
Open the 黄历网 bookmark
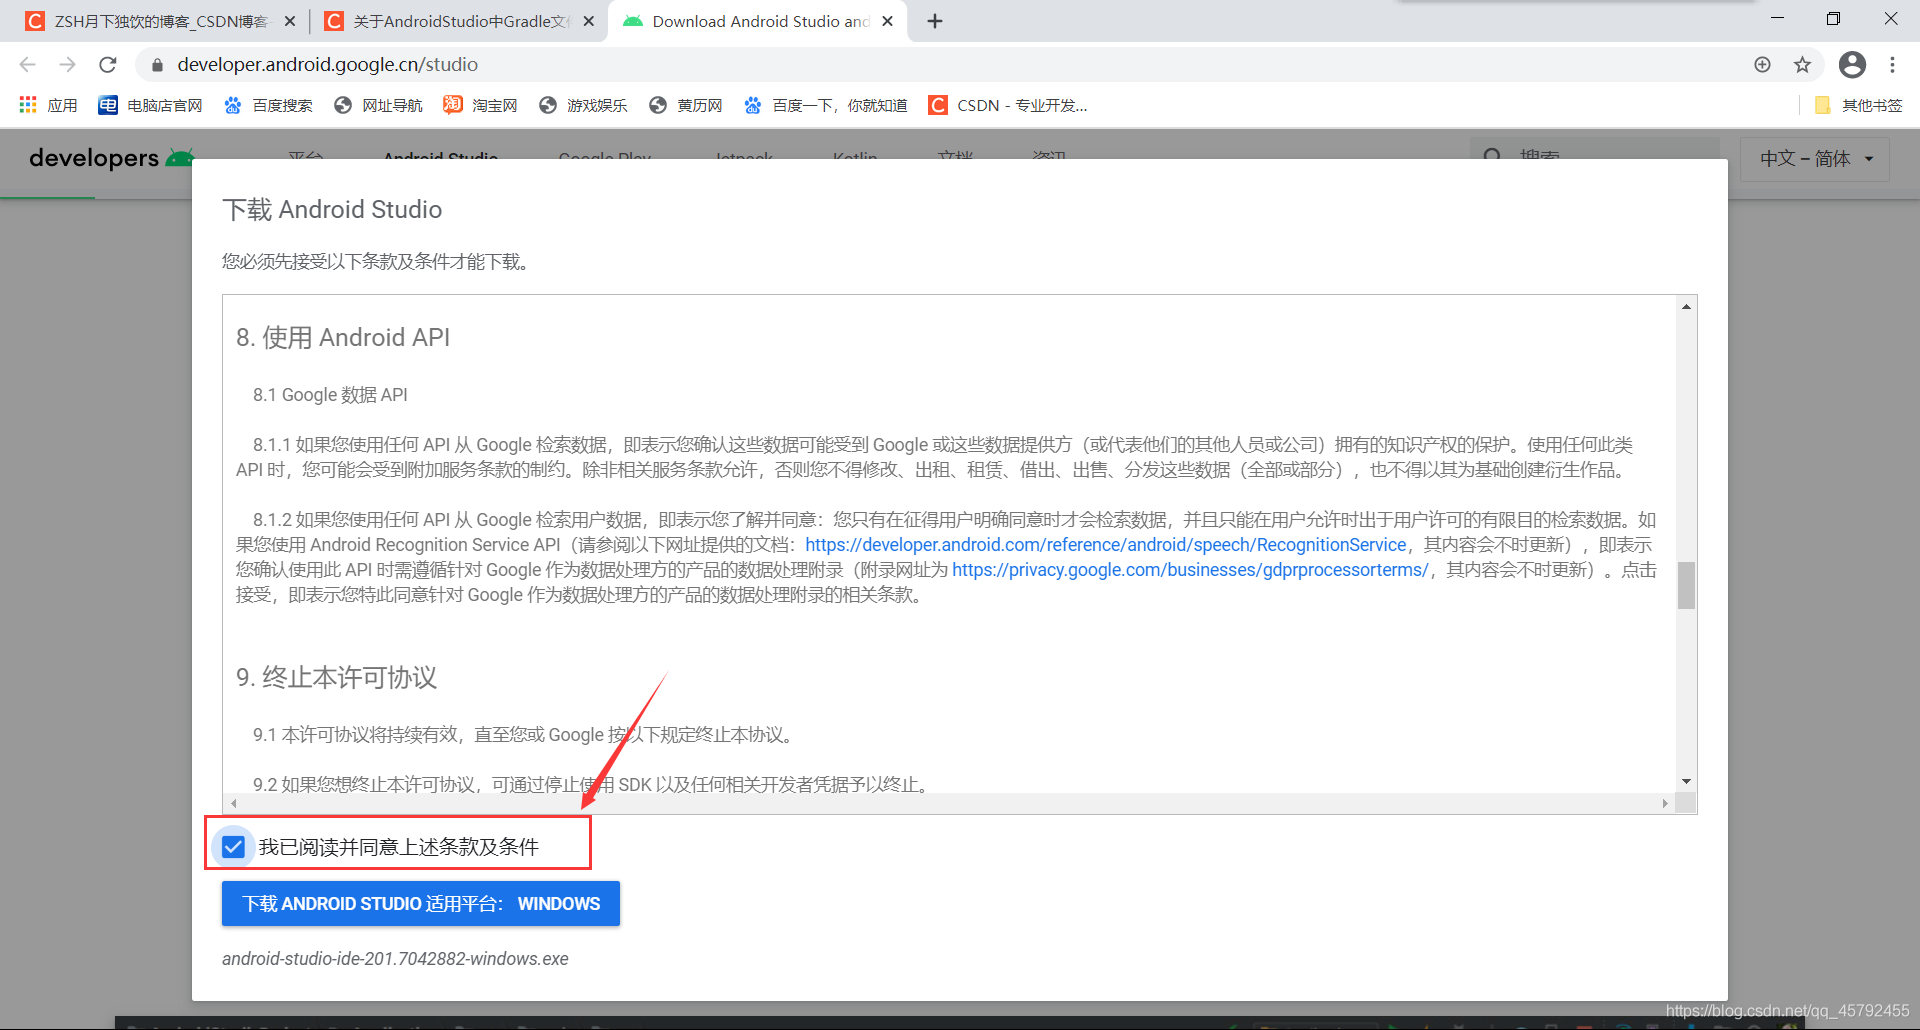pos(686,105)
